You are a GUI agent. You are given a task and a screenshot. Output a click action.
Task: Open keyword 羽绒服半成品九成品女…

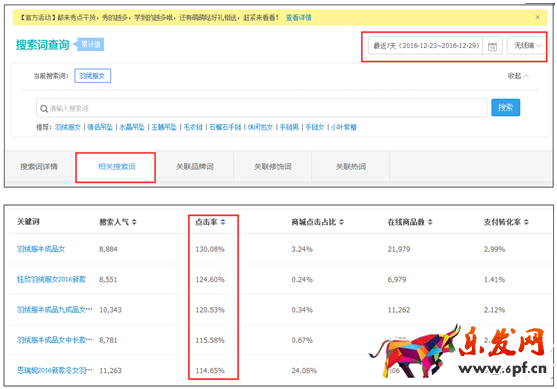point(54,310)
